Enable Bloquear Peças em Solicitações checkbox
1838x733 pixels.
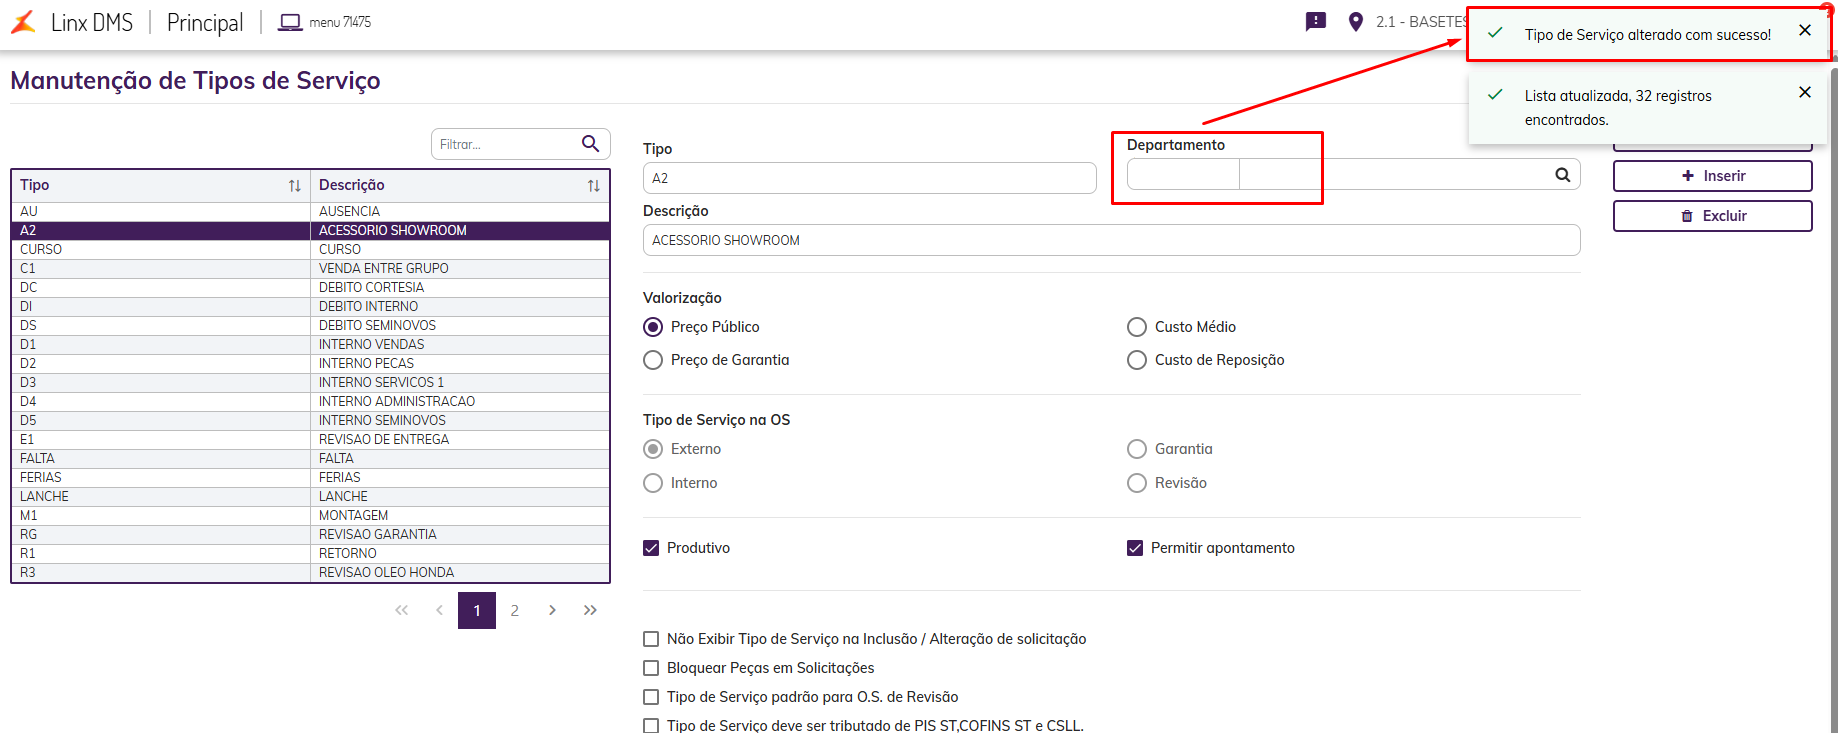pyautogui.click(x=651, y=668)
